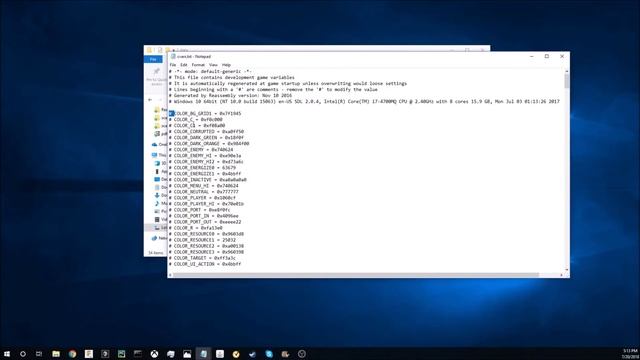Select This PC in Explorer navigation pane
The width and height of the screenshot is (640, 360).
click(x=159, y=155)
